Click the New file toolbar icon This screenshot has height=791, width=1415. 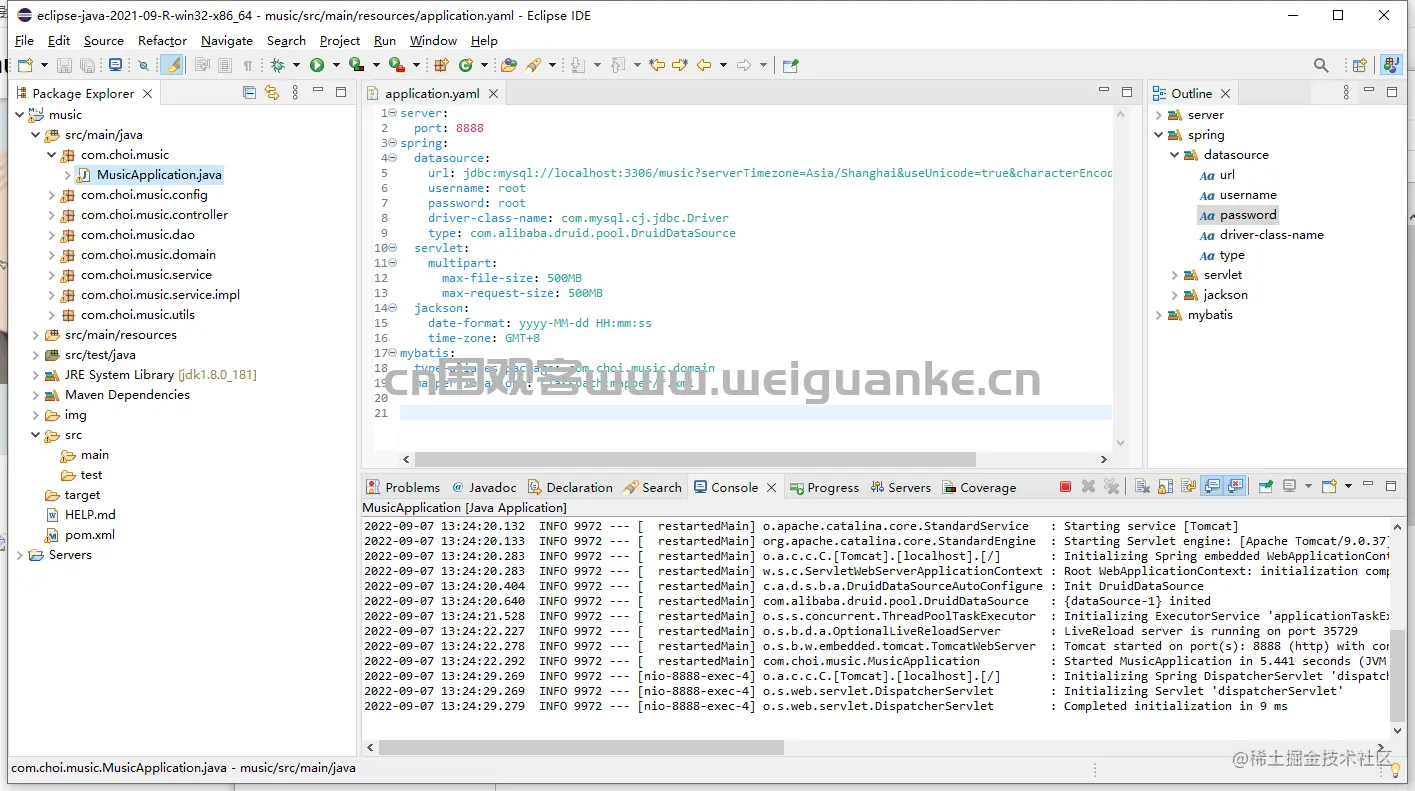point(26,65)
